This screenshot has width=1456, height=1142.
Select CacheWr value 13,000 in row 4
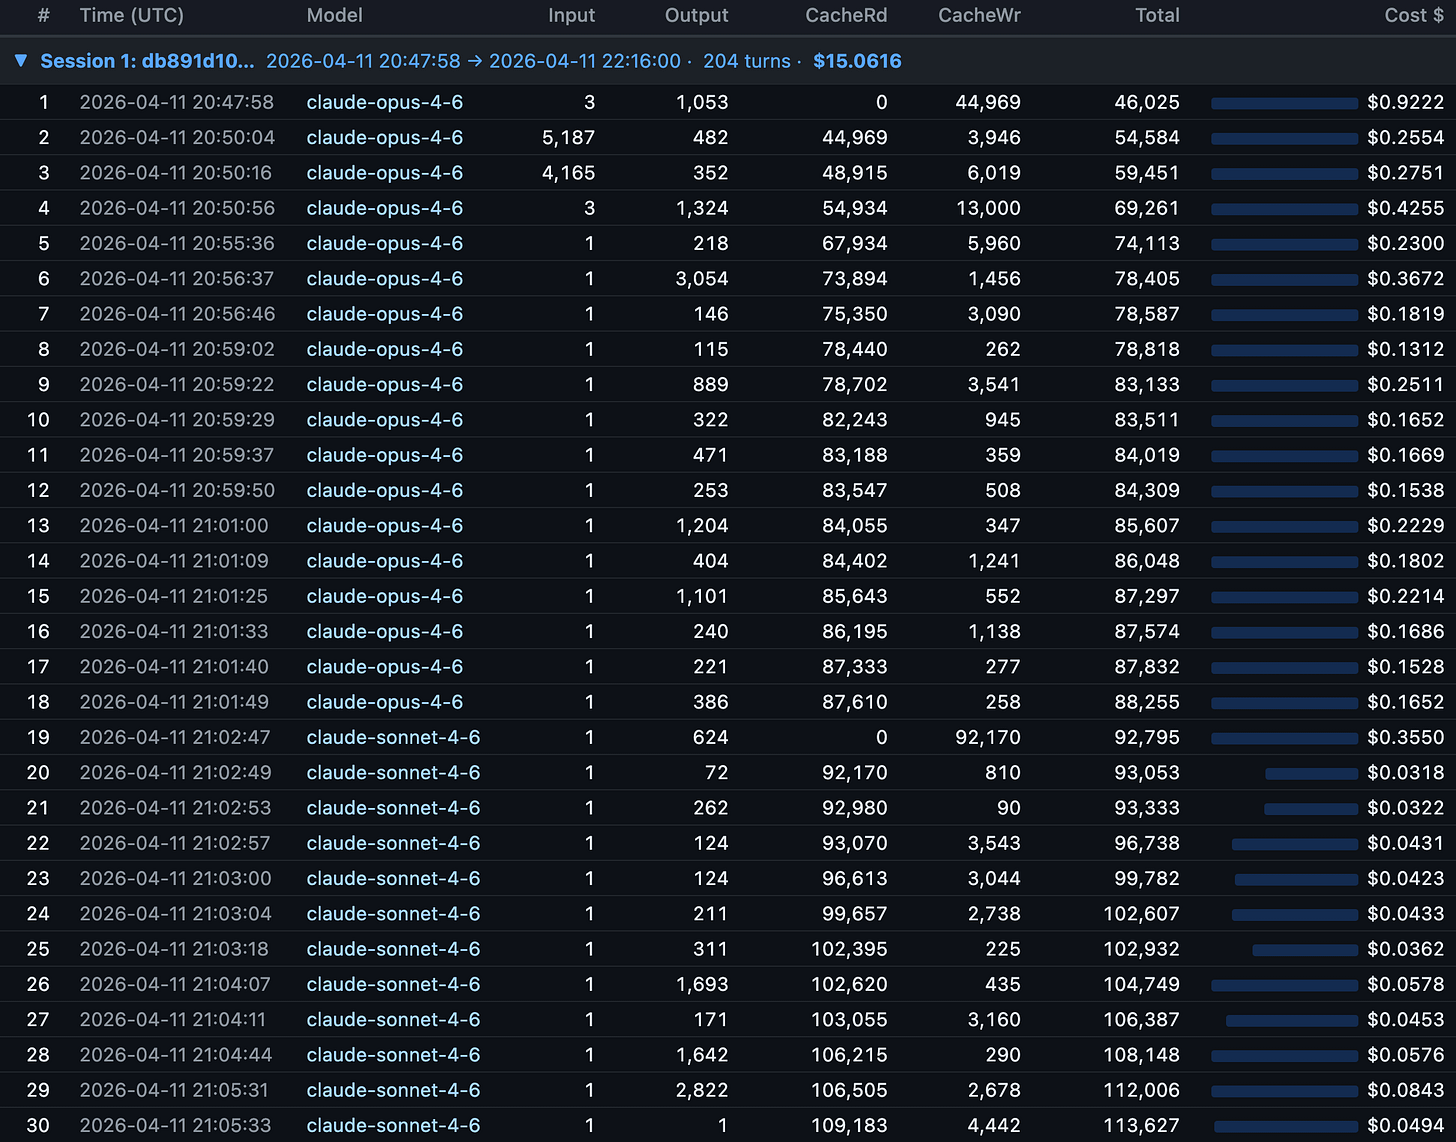[x=988, y=208]
